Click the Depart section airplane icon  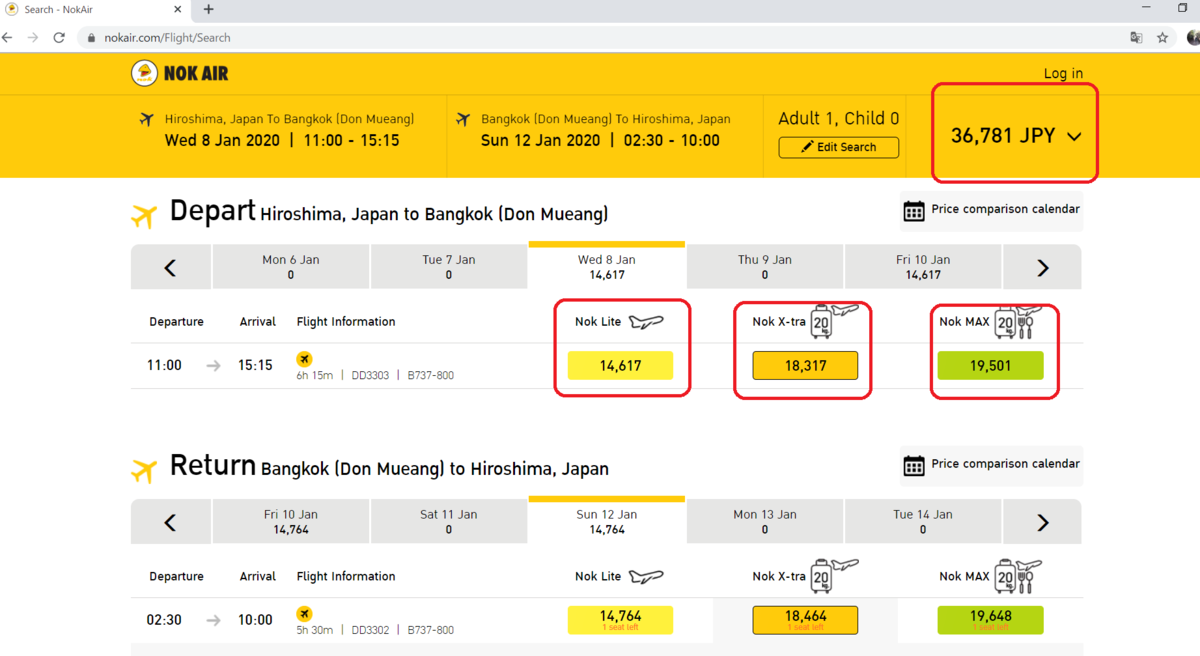(145, 215)
